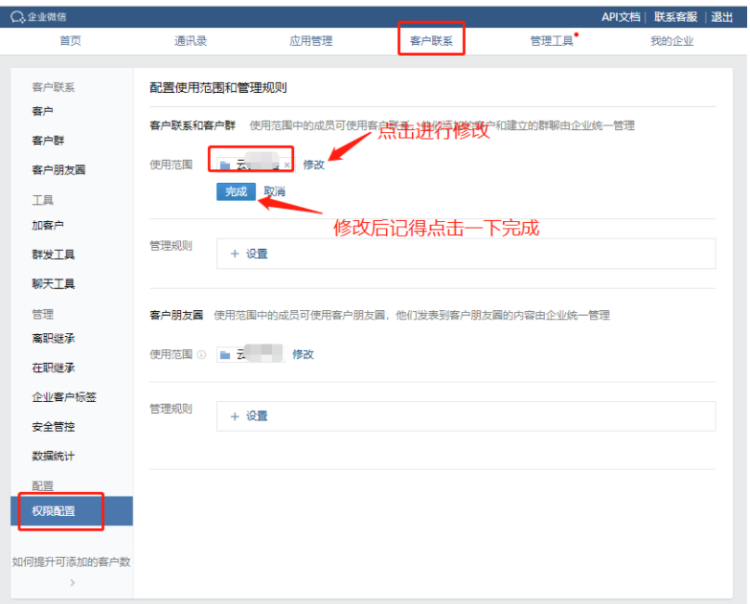Click the plus icon in the second 管理规则 box
Viewport: 750px width, 604px height.
tap(235, 416)
